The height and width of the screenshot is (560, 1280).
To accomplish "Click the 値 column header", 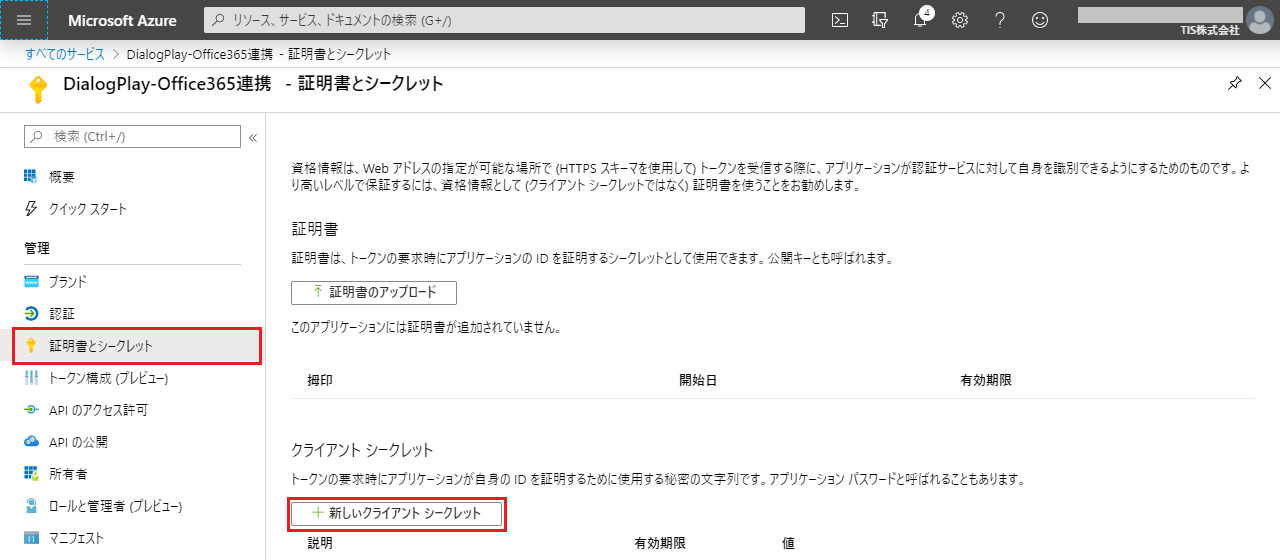I will tap(789, 543).
